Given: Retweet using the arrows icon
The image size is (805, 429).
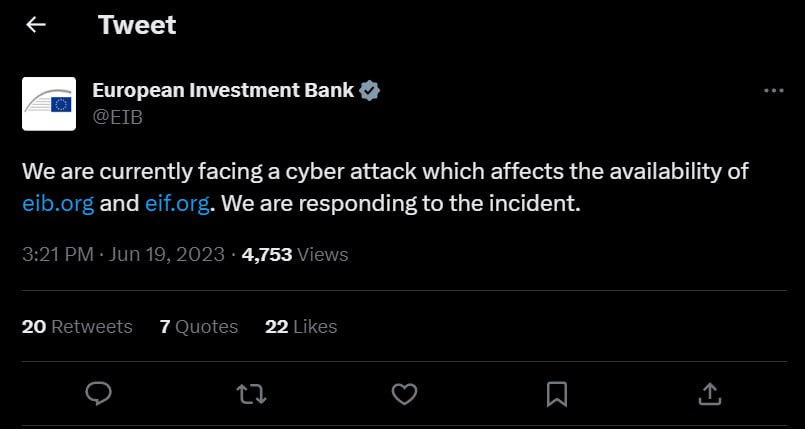Looking at the screenshot, I should [251, 394].
